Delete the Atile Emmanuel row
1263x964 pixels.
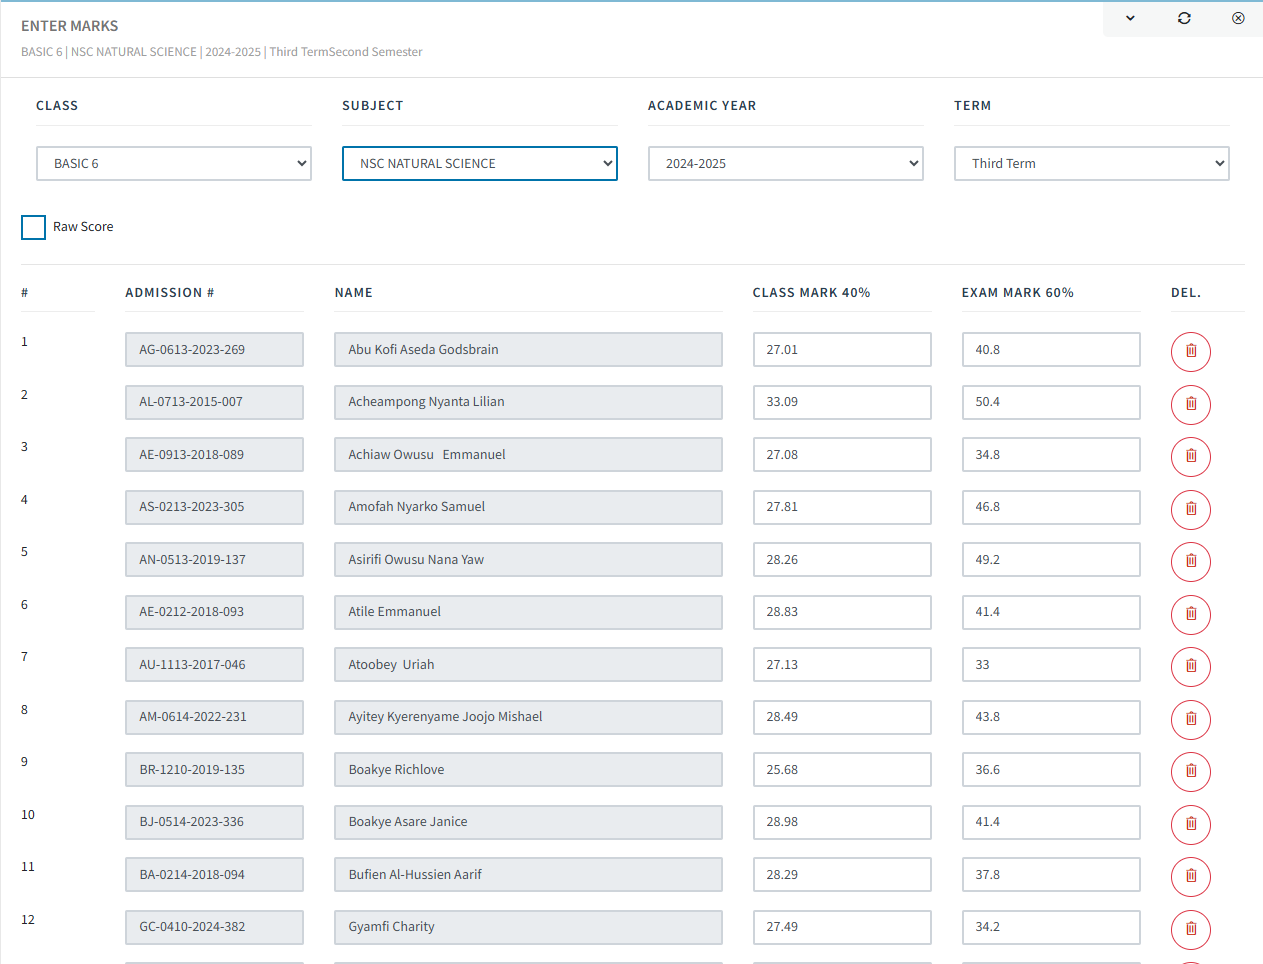pos(1190,614)
